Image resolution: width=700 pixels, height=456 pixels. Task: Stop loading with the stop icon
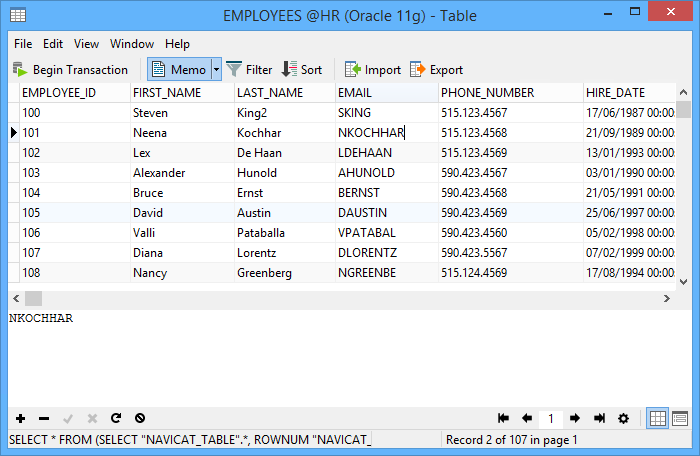point(140,418)
